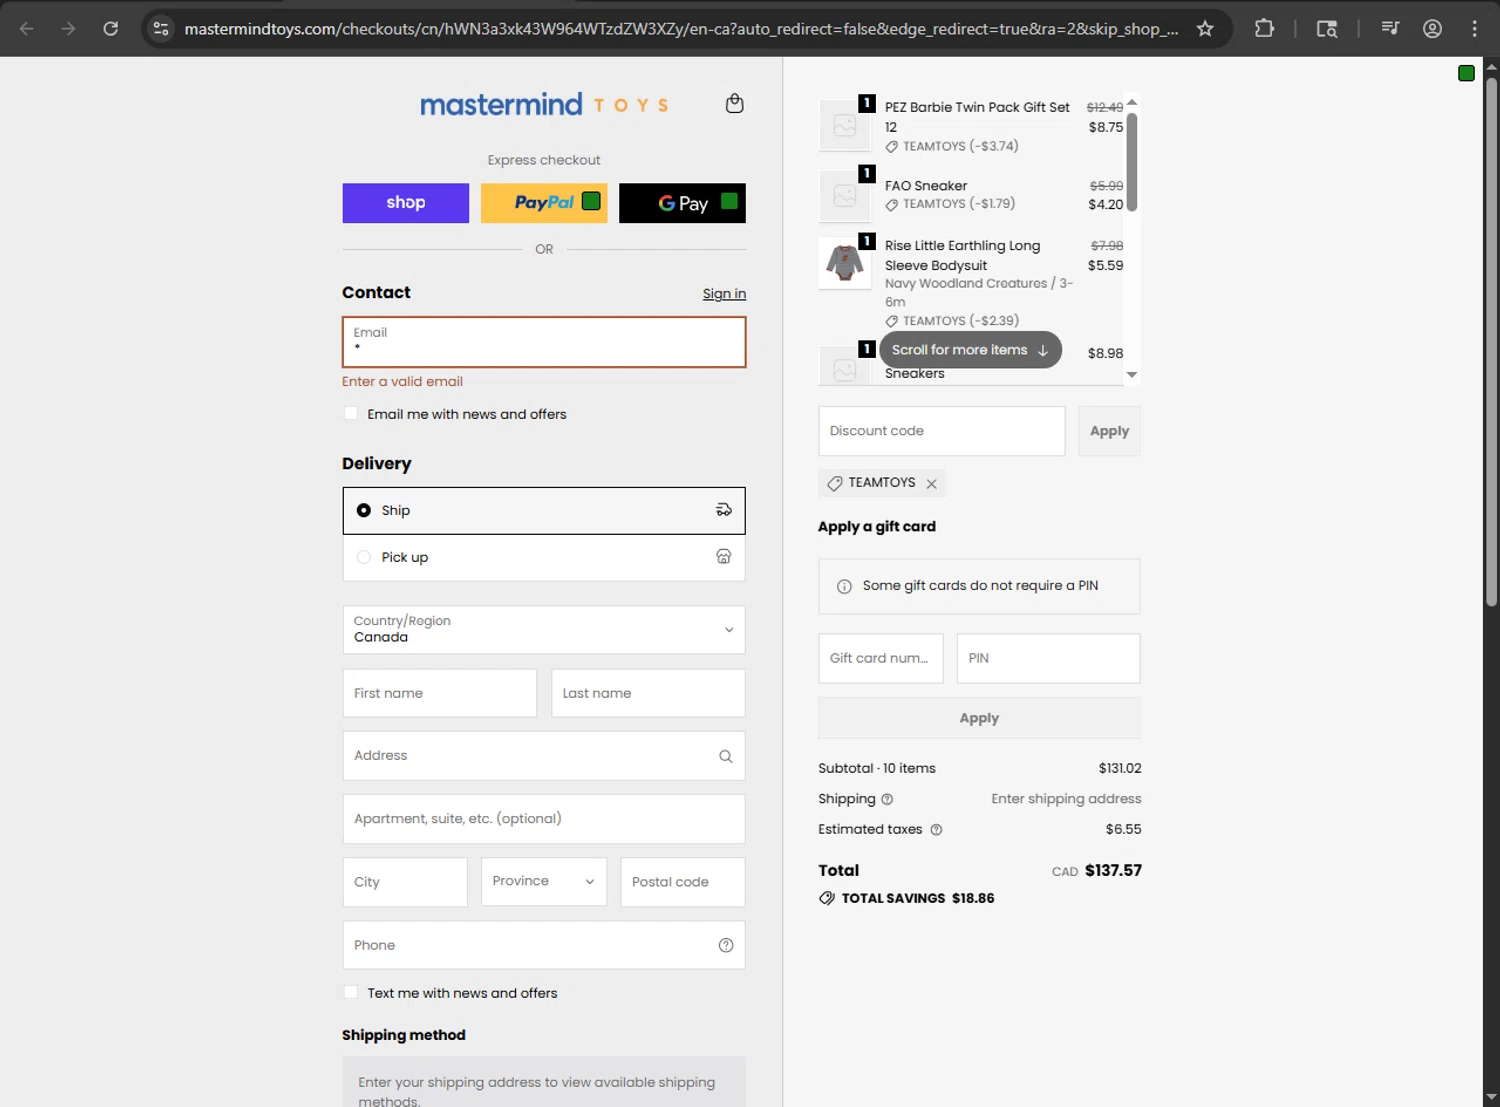Click the order list scroll up arrow
Viewport: 1500px width, 1107px height.
pyautogui.click(x=1132, y=102)
